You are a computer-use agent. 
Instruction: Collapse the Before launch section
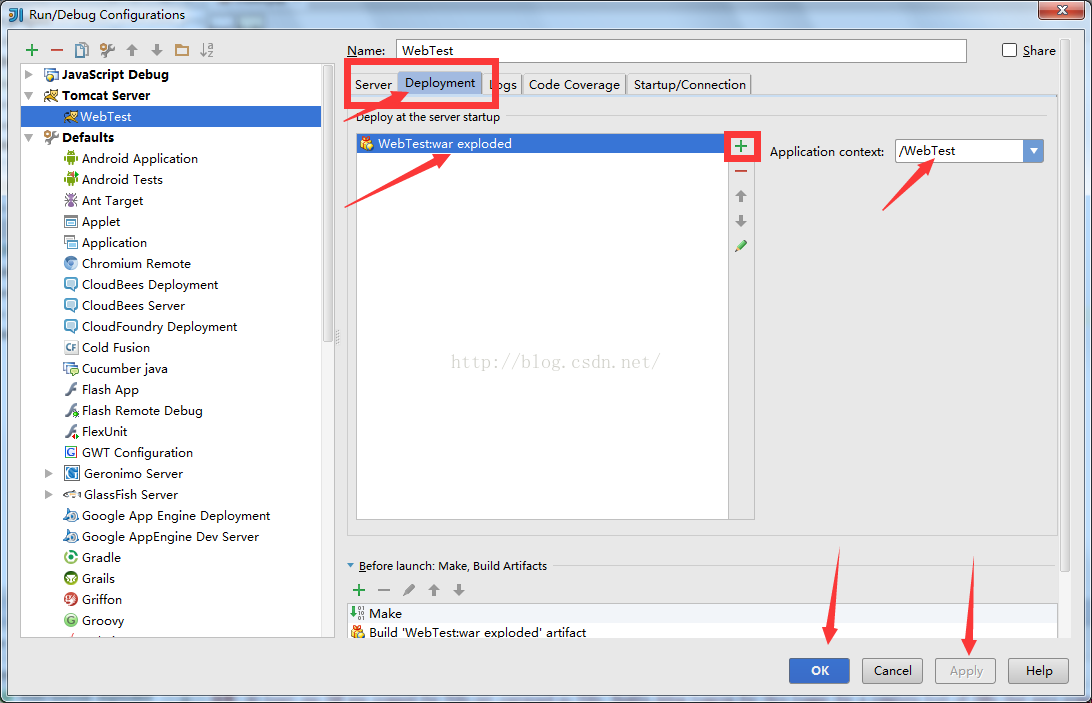point(351,566)
